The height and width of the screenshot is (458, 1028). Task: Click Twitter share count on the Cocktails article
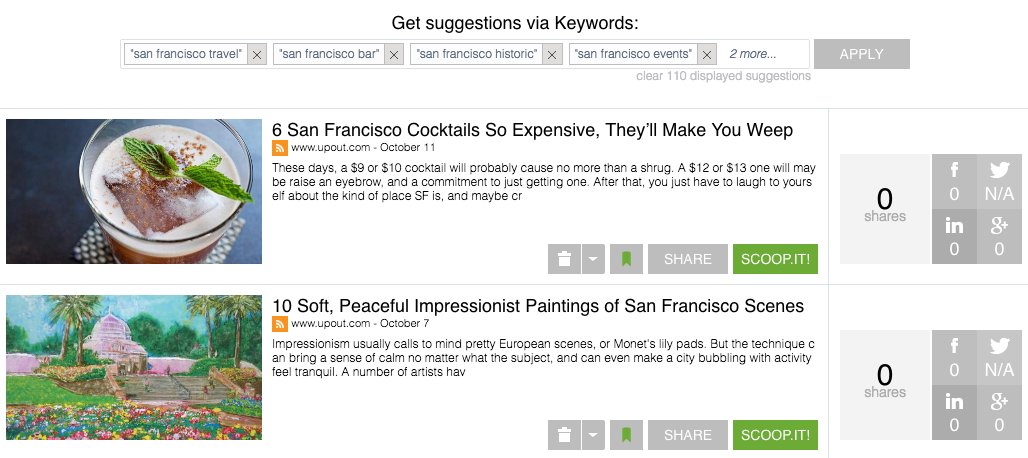tap(998, 181)
